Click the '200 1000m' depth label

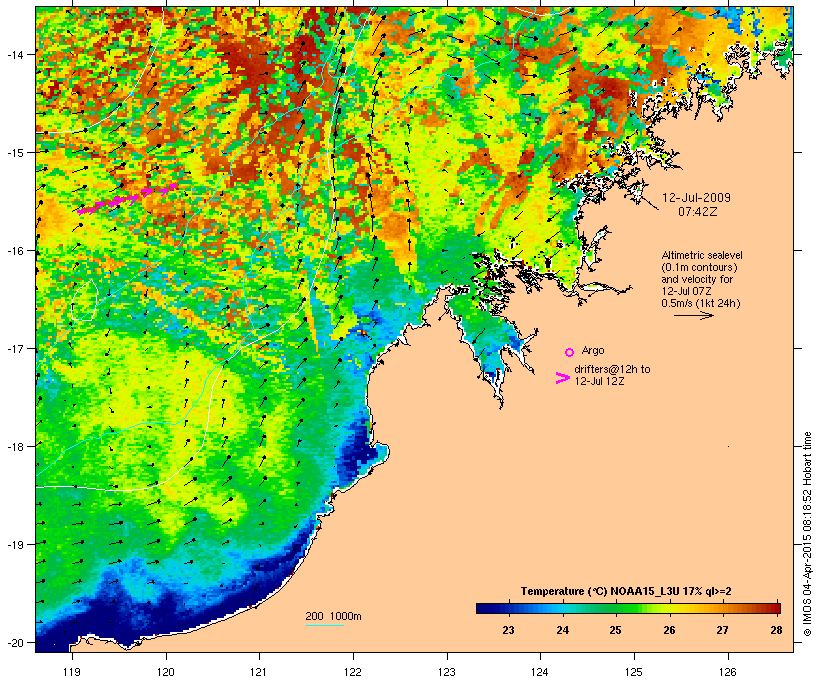tap(333, 616)
